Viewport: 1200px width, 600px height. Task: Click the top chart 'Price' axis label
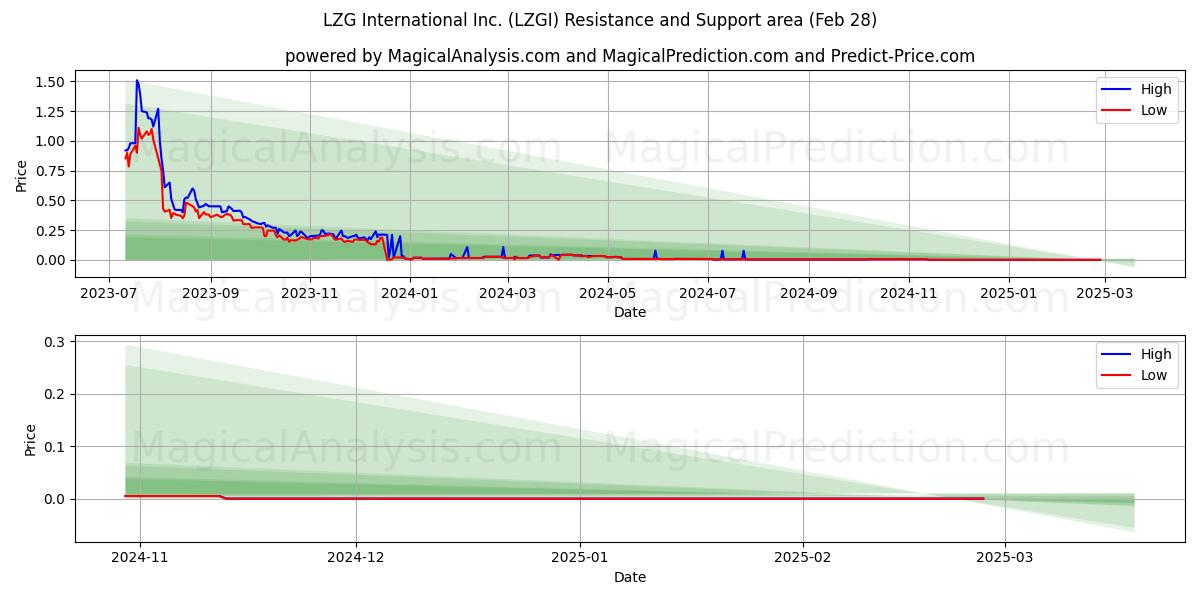[x=22, y=174]
